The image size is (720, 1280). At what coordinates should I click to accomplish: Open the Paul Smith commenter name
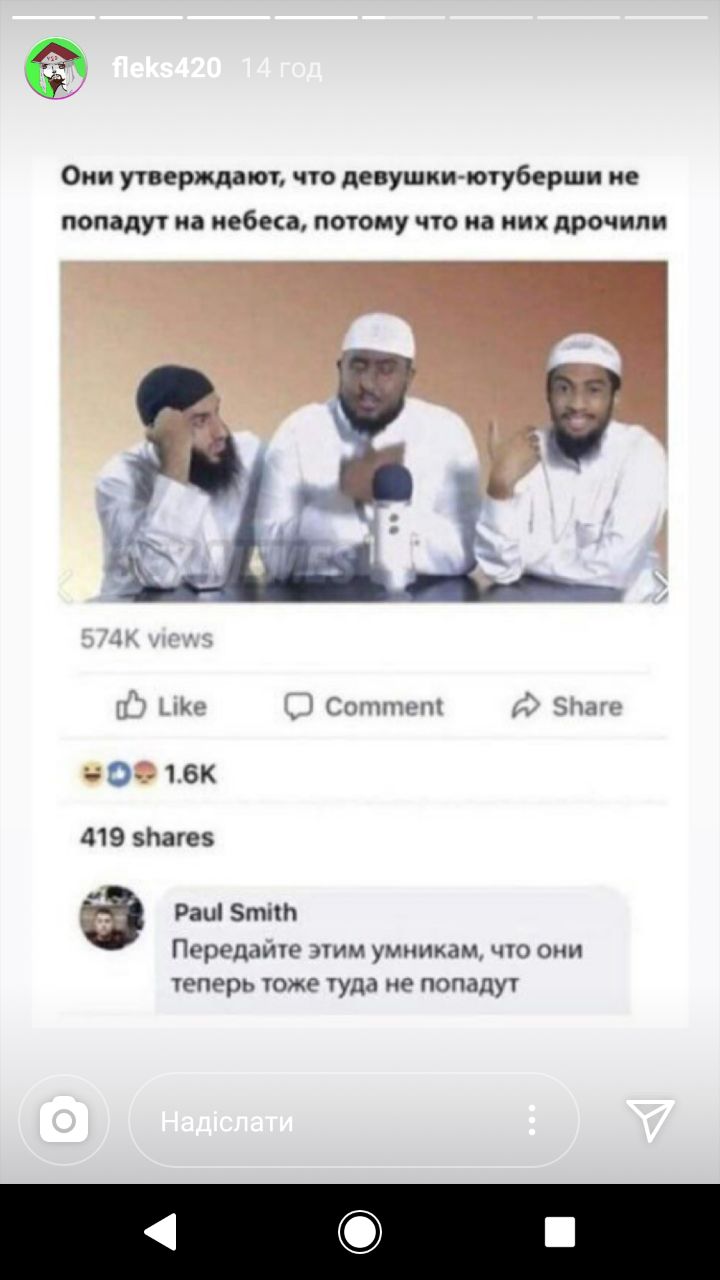click(x=235, y=912)
